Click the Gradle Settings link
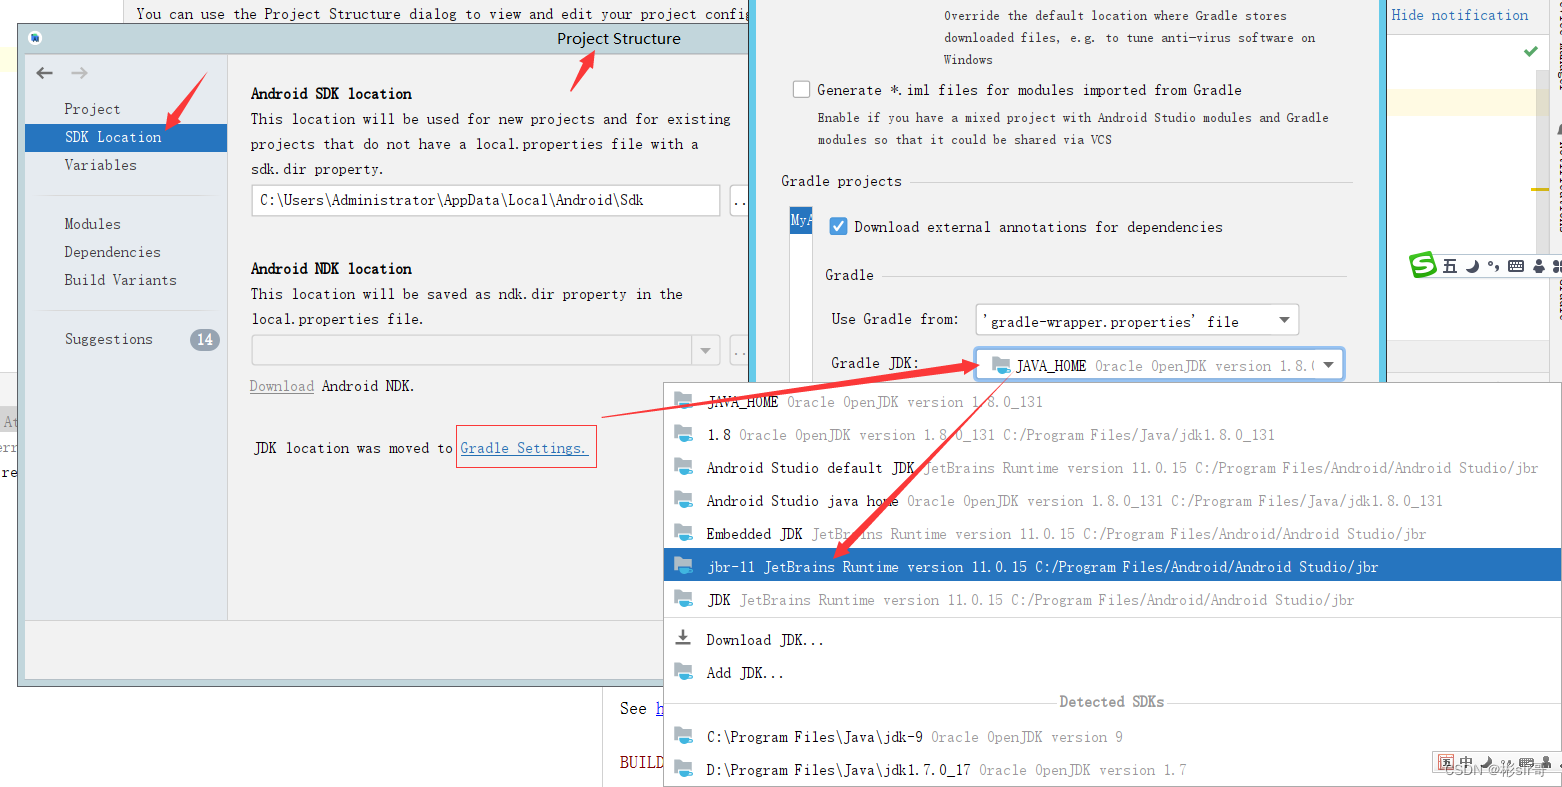 [x=523, y=448]
